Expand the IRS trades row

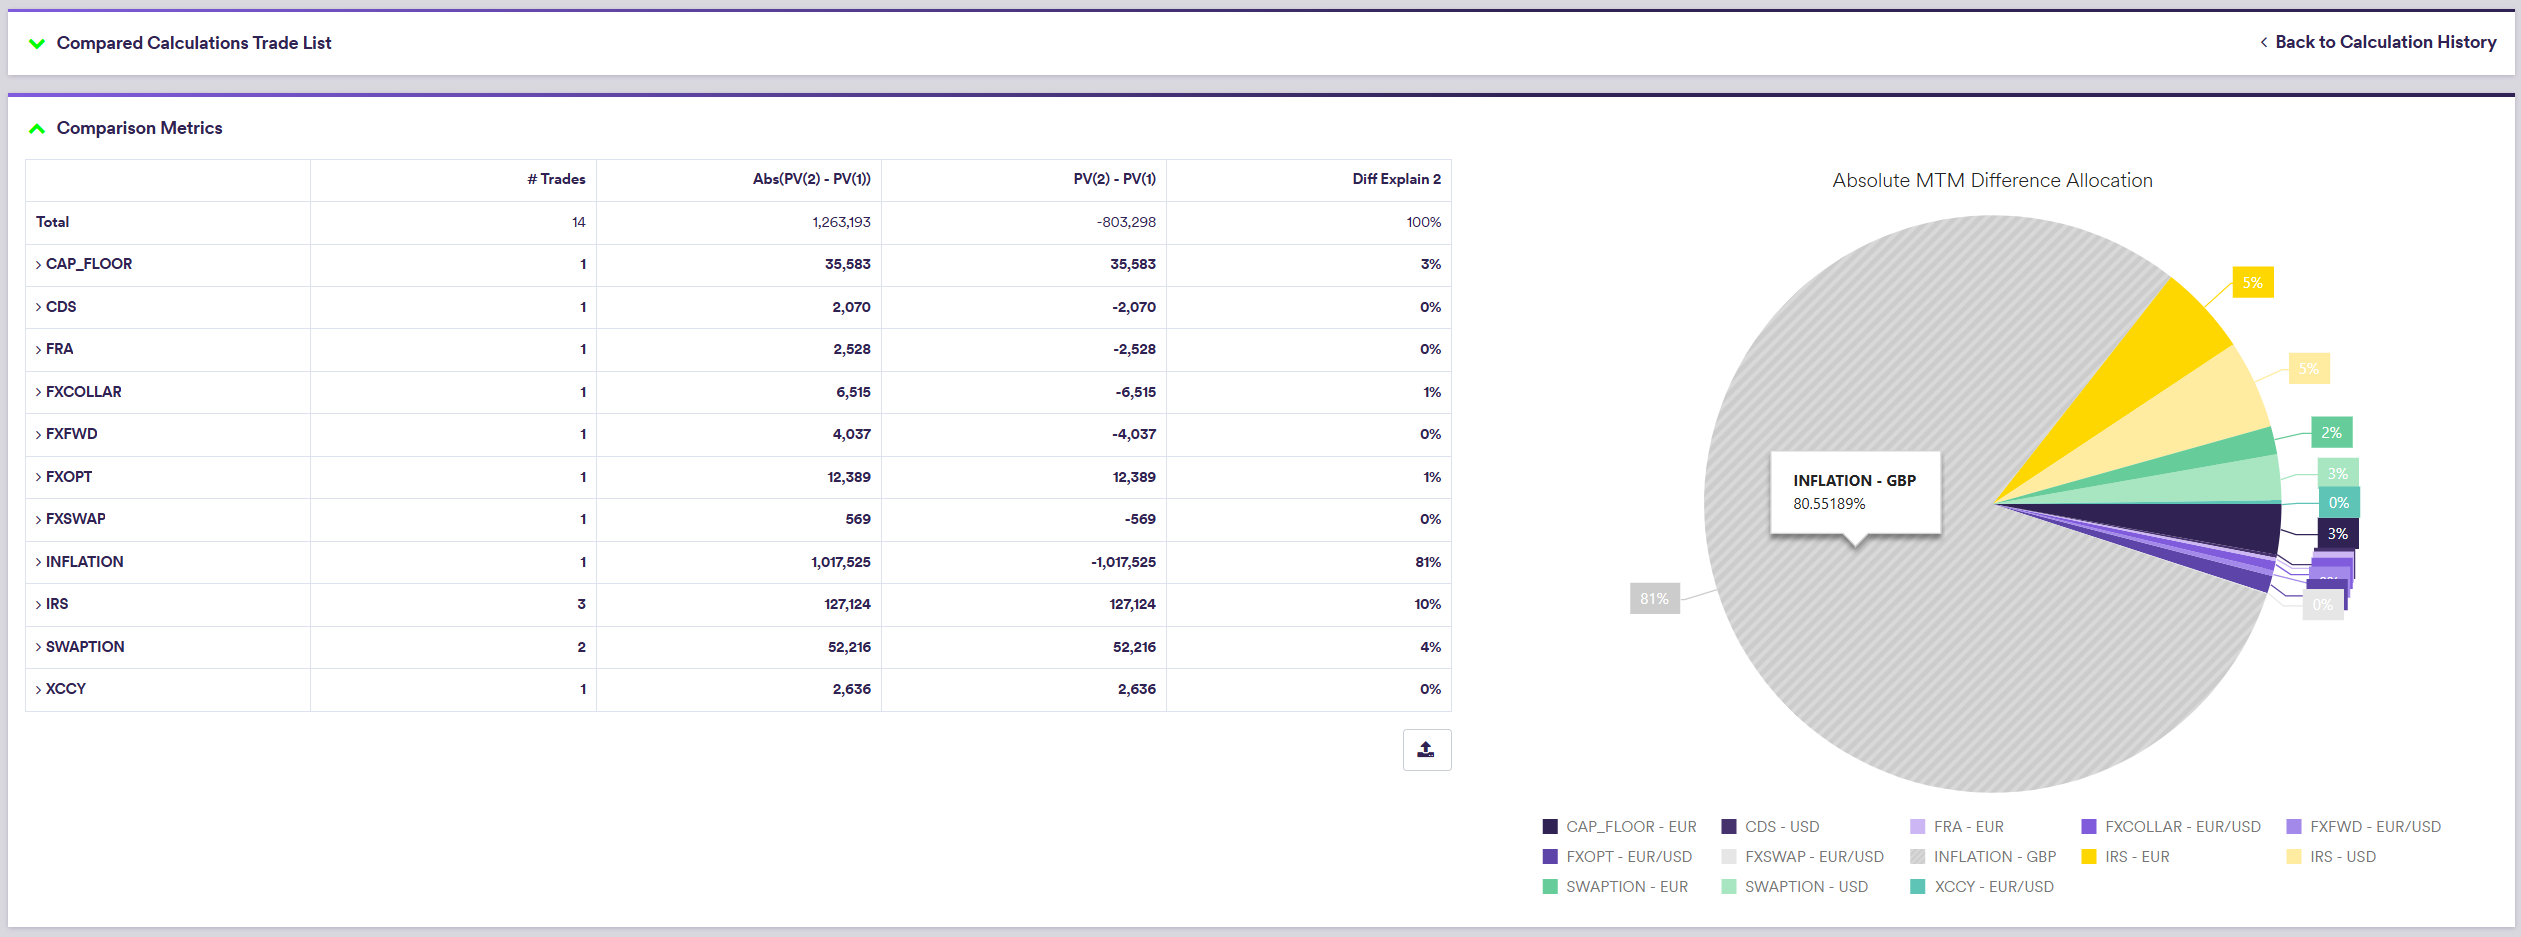pyautogui.click(x=39, y=605)
